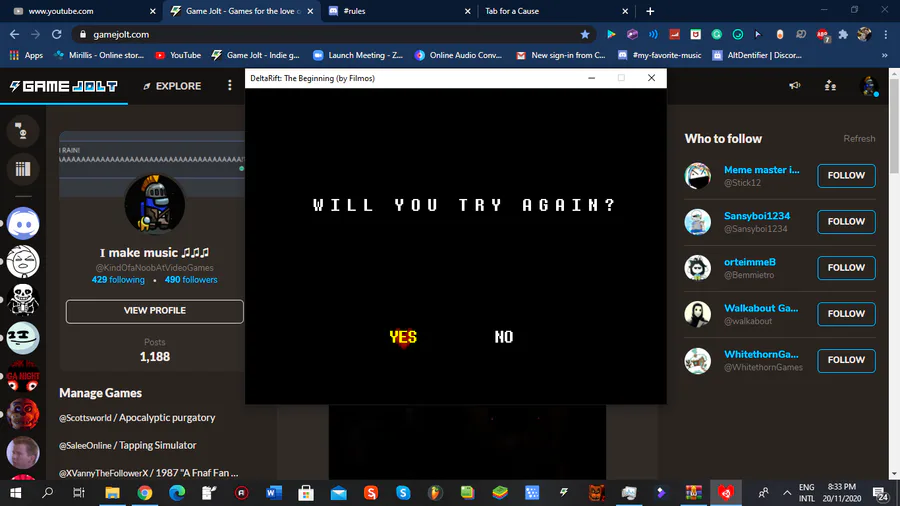This screenshot has width=900, height=506.
Task: Open Microsoft Word from taskbar
Action: point(274,493)
